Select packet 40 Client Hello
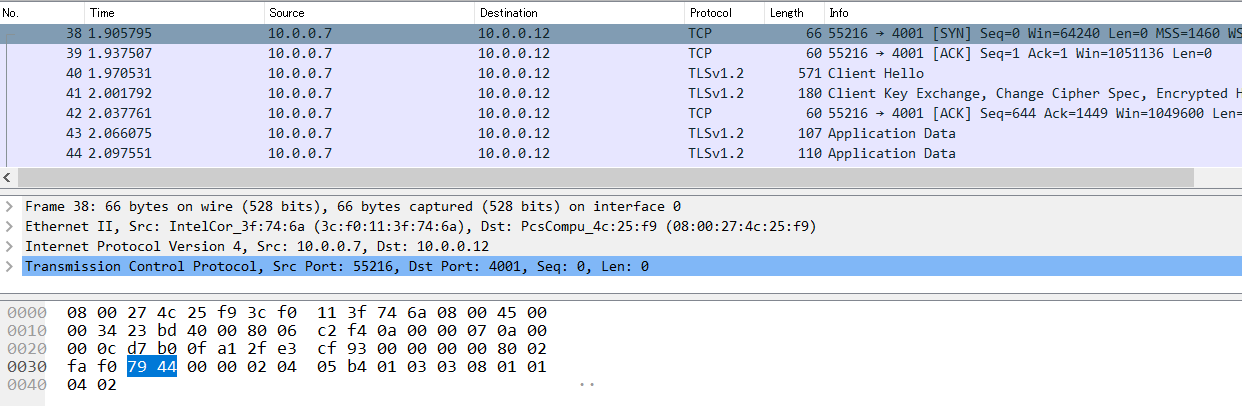This screenshot has width=1242, height=406. coord(621,73)
